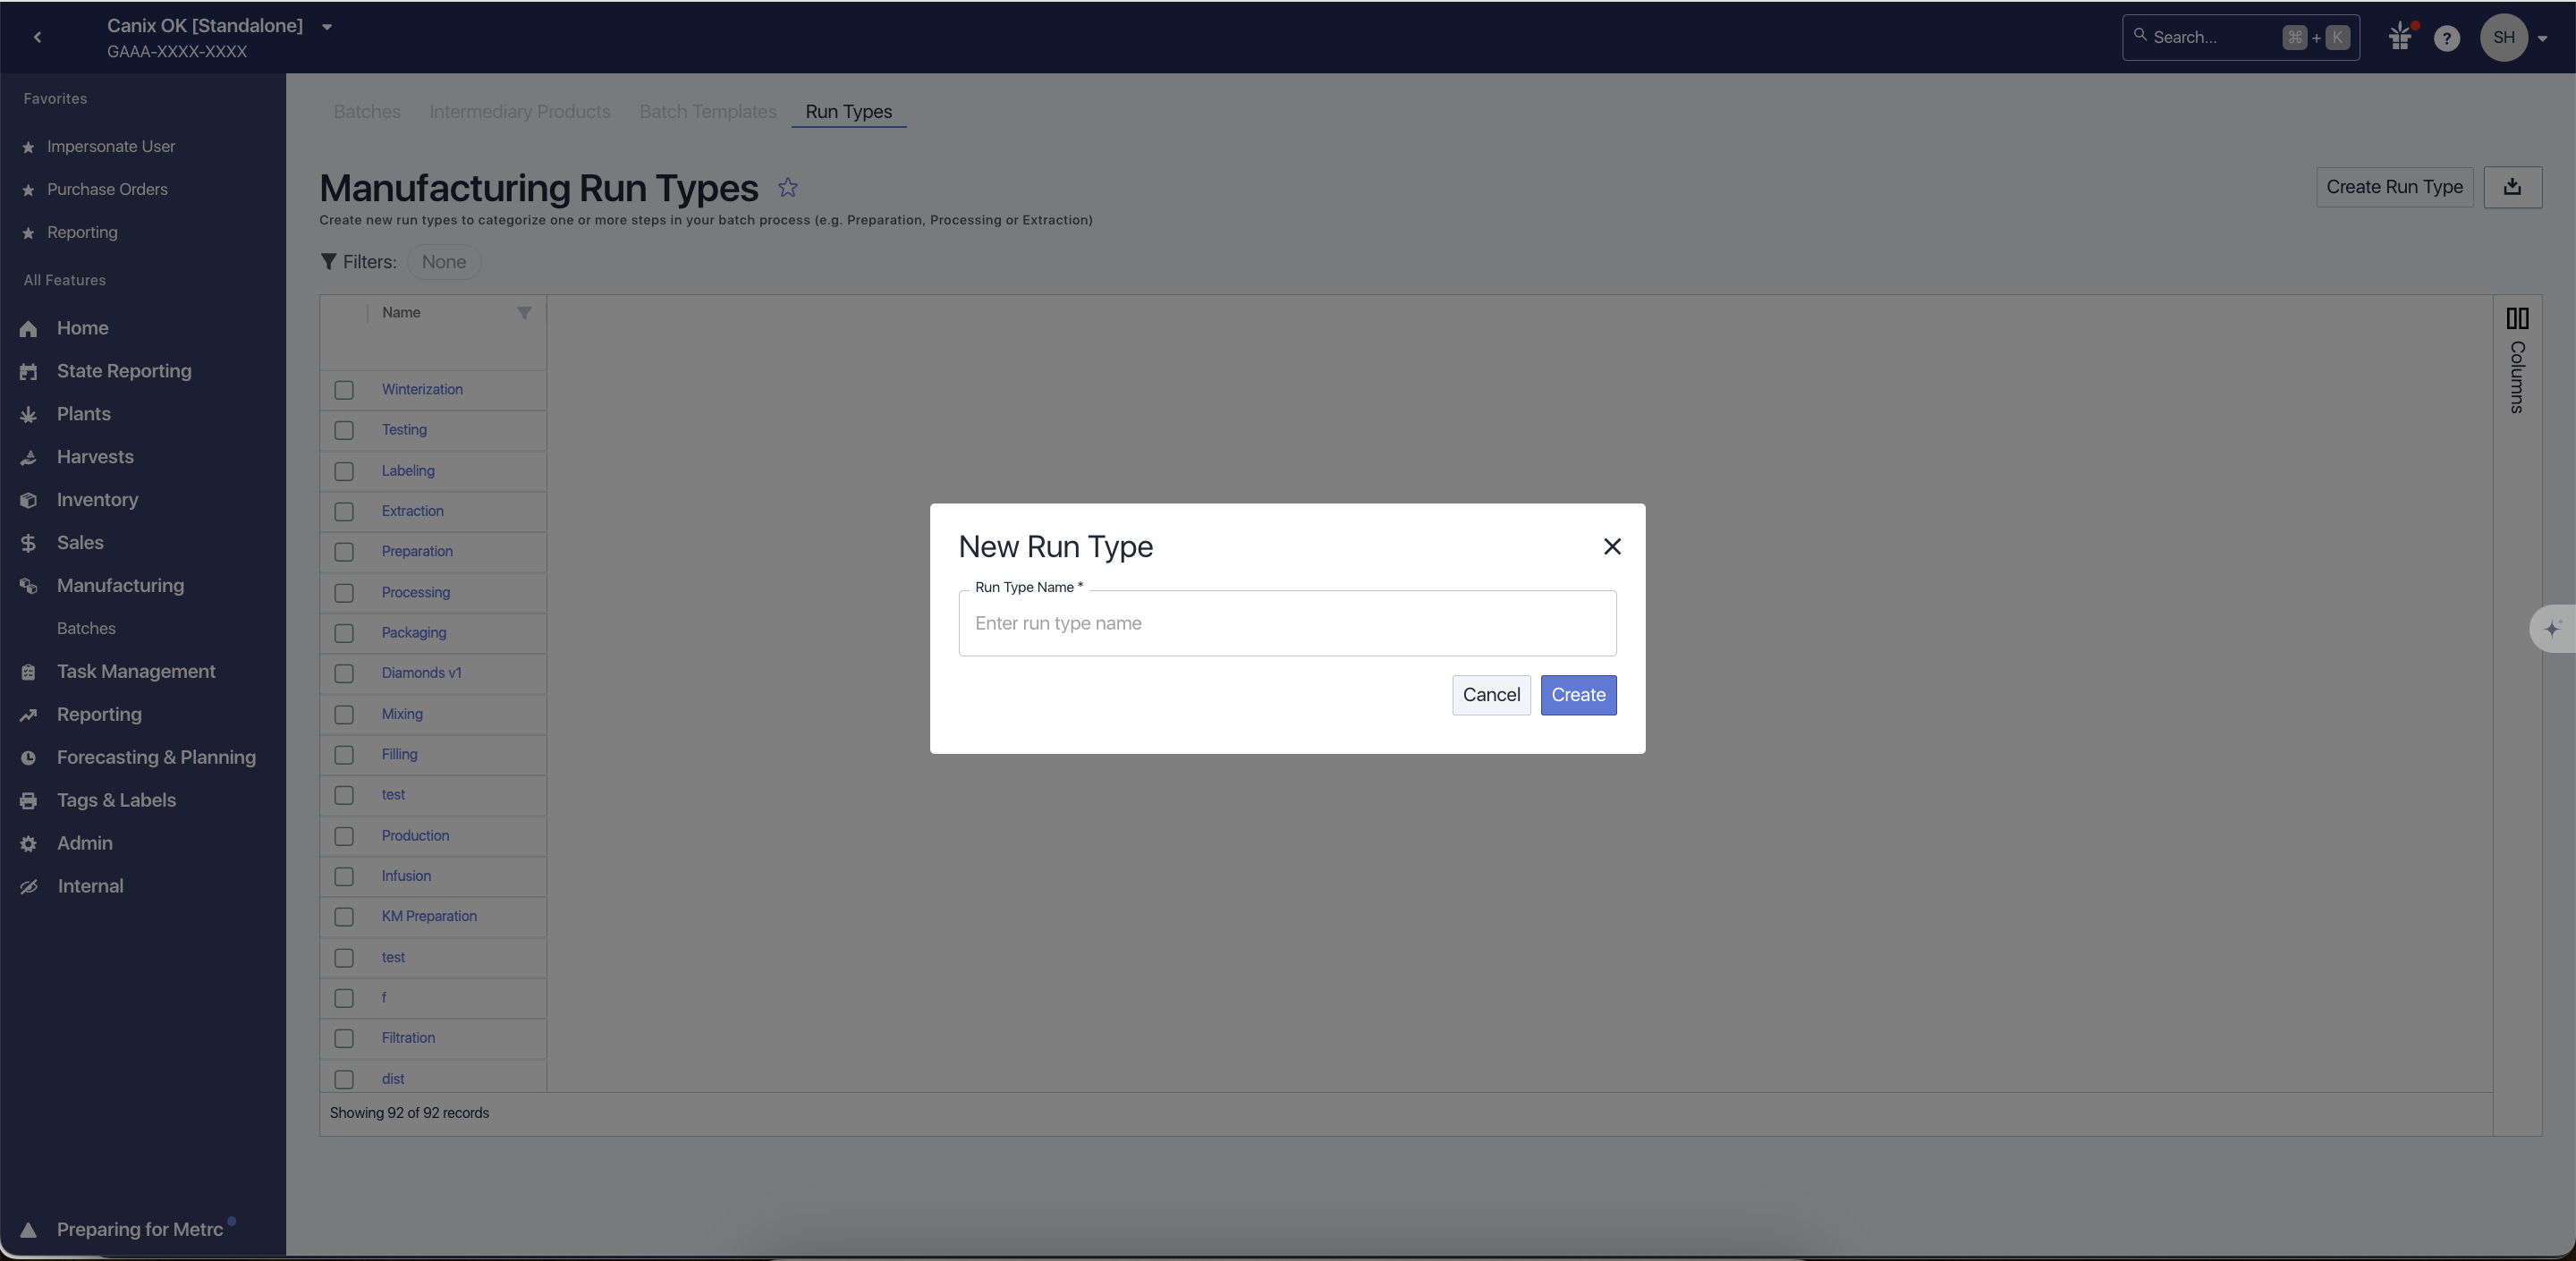This screenshot has width=2576, height=1261.
Task: Open State Reporting sidebar icon
Action: (28, 372)
